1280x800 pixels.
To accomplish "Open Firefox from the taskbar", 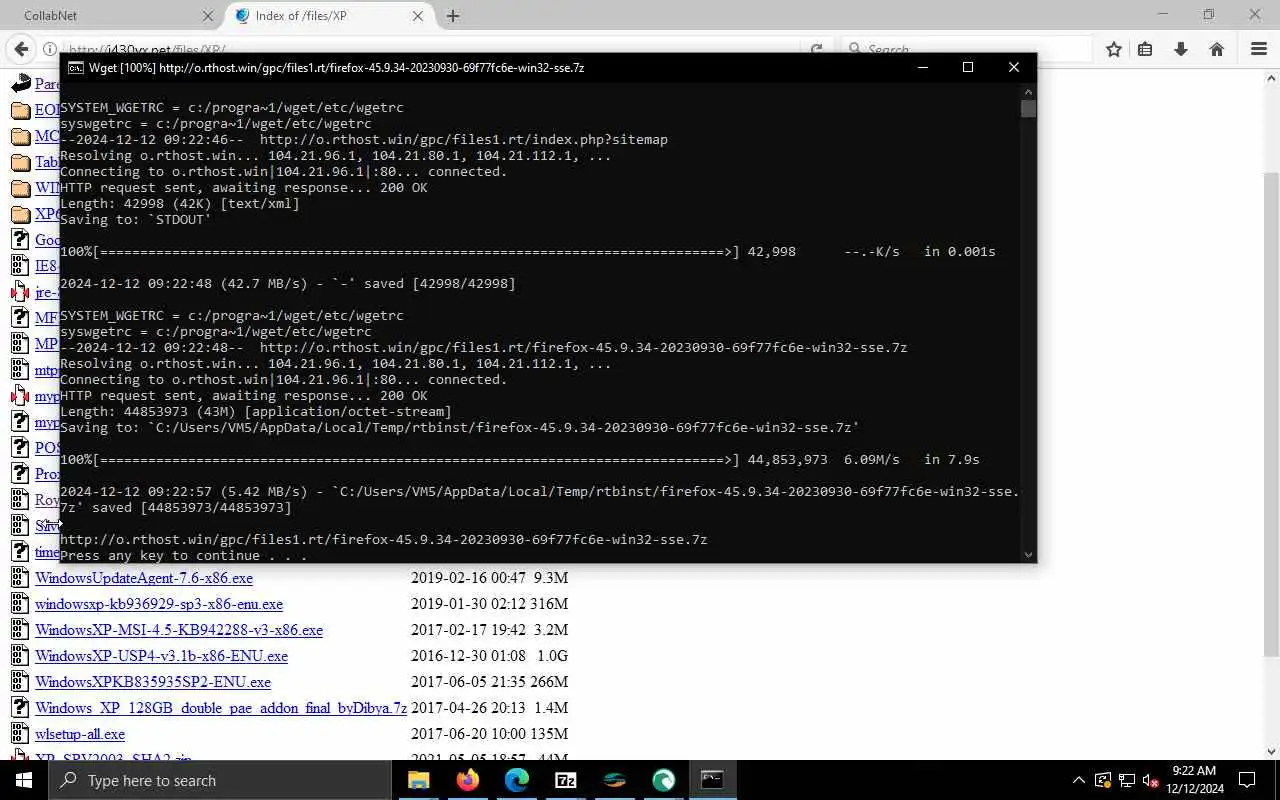I will (x=467, y=780).
